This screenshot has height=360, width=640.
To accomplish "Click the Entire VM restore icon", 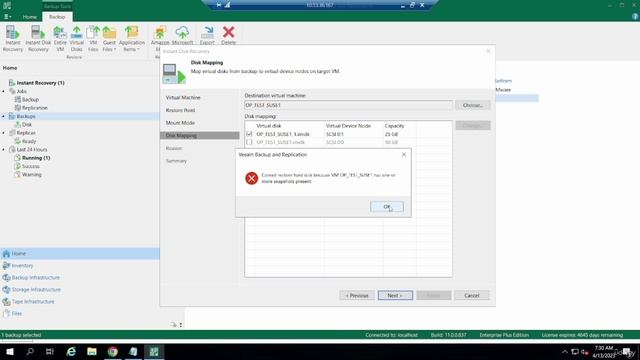I will pos(60,39).
